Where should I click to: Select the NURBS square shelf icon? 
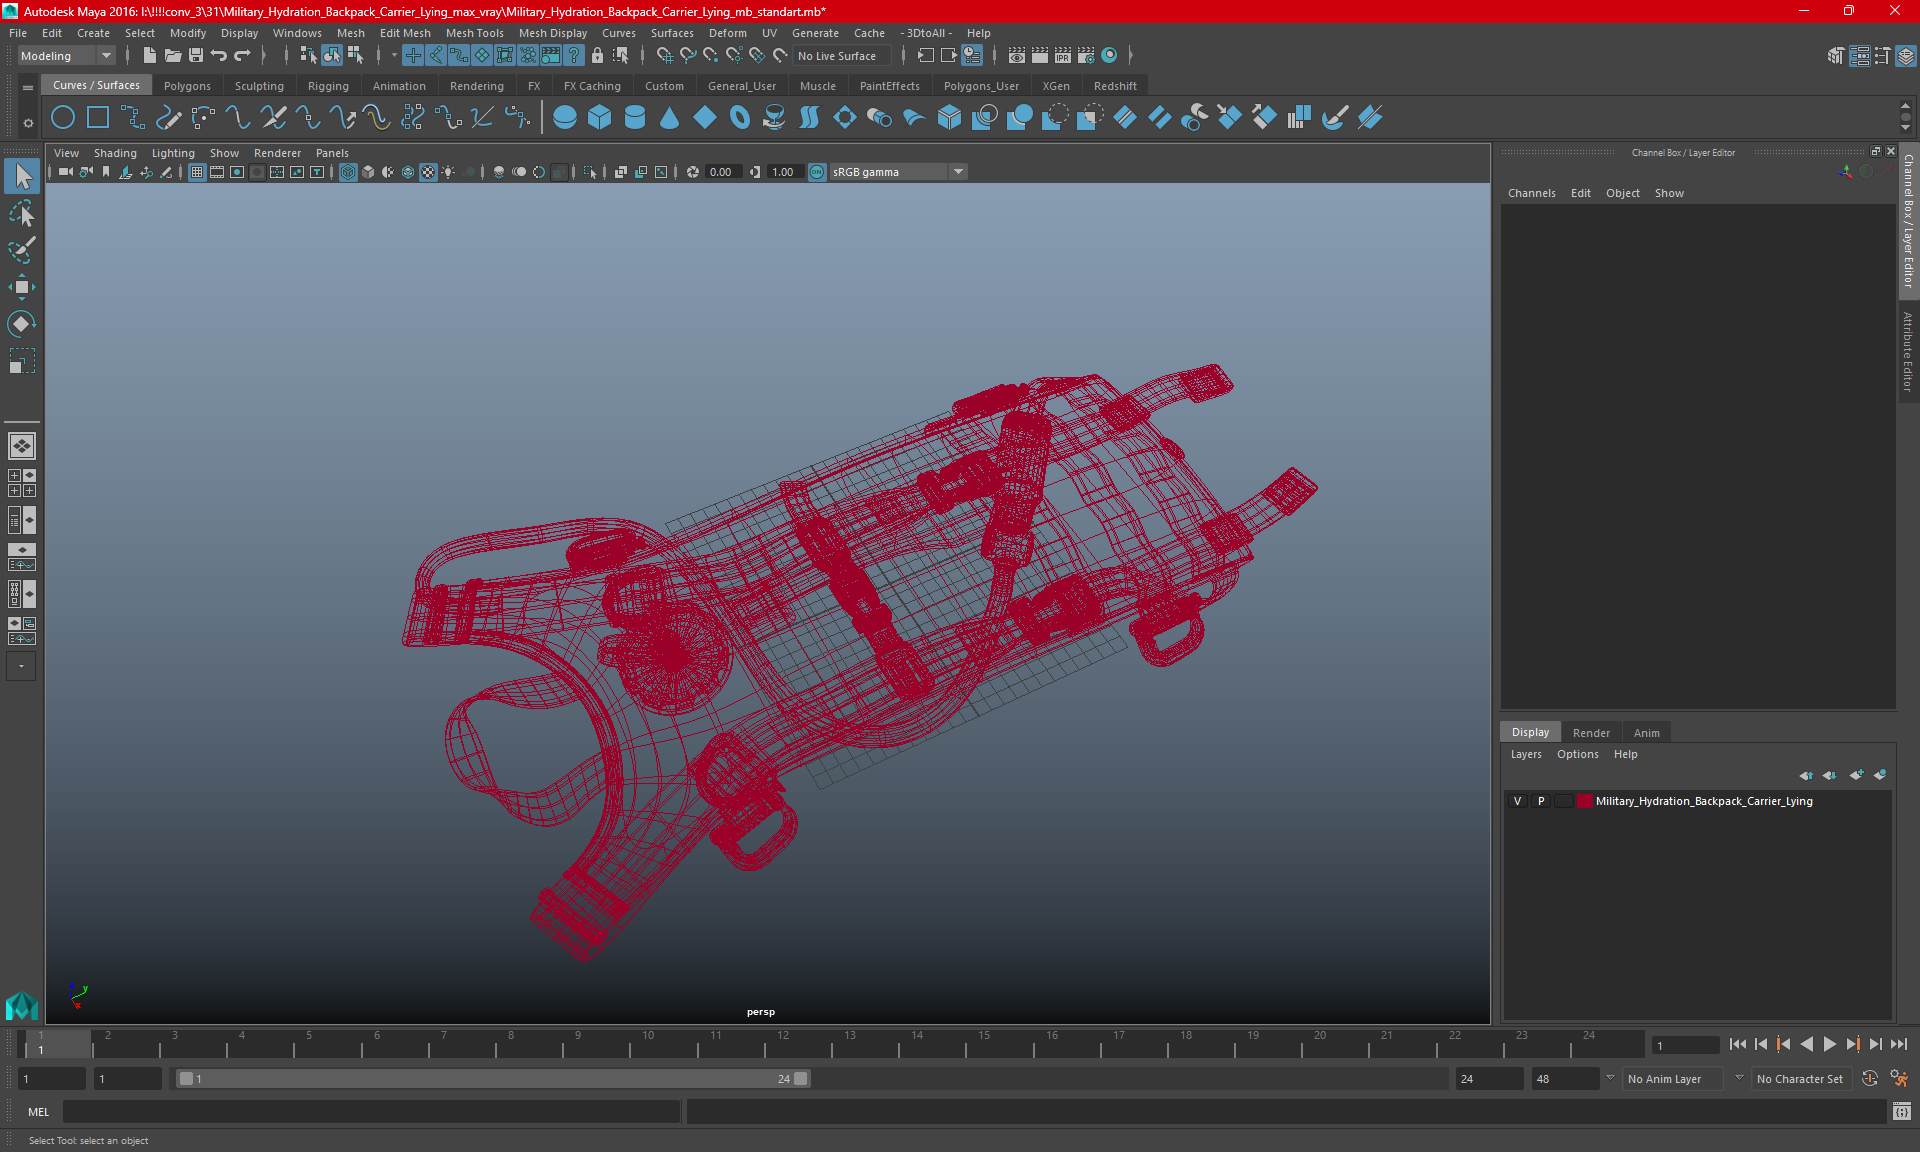click(98, 118)
